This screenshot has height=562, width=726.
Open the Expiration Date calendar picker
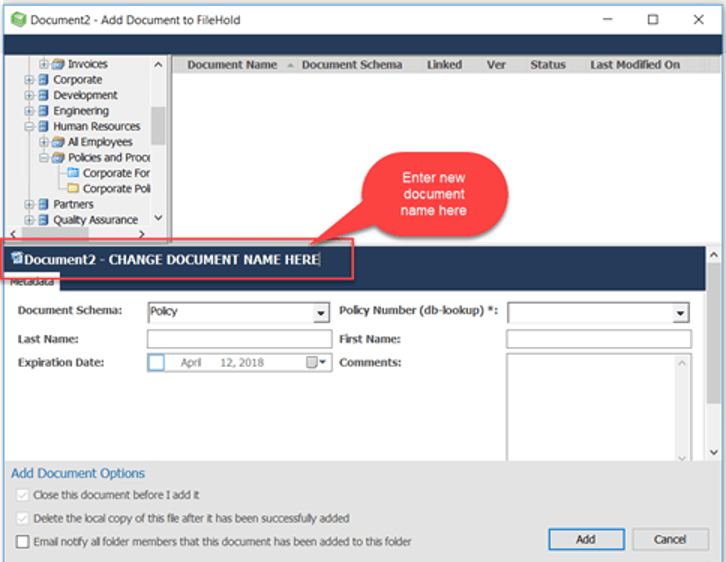pyautogui.click(x=317, y=363)
